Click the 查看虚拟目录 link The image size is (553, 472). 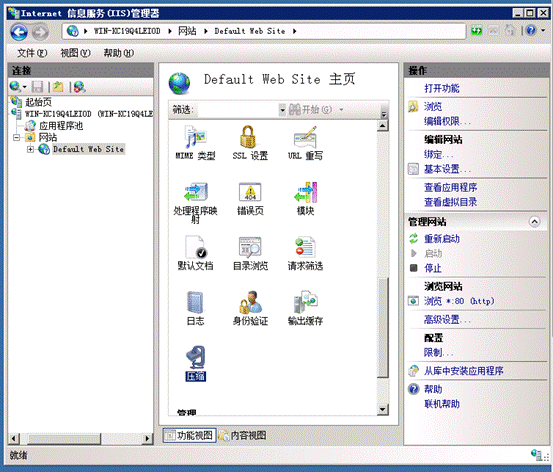tap(450, 202)
